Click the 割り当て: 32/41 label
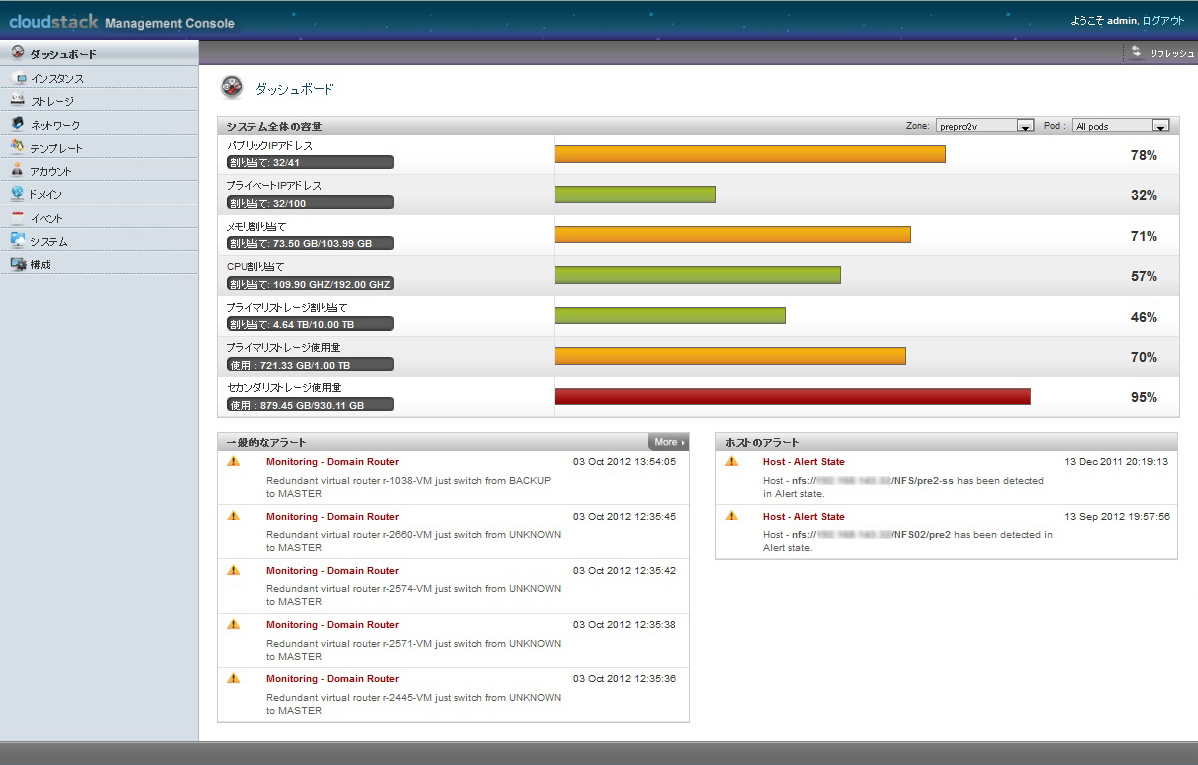Screen dimensions: 1198x765 [x=310, y=162]
